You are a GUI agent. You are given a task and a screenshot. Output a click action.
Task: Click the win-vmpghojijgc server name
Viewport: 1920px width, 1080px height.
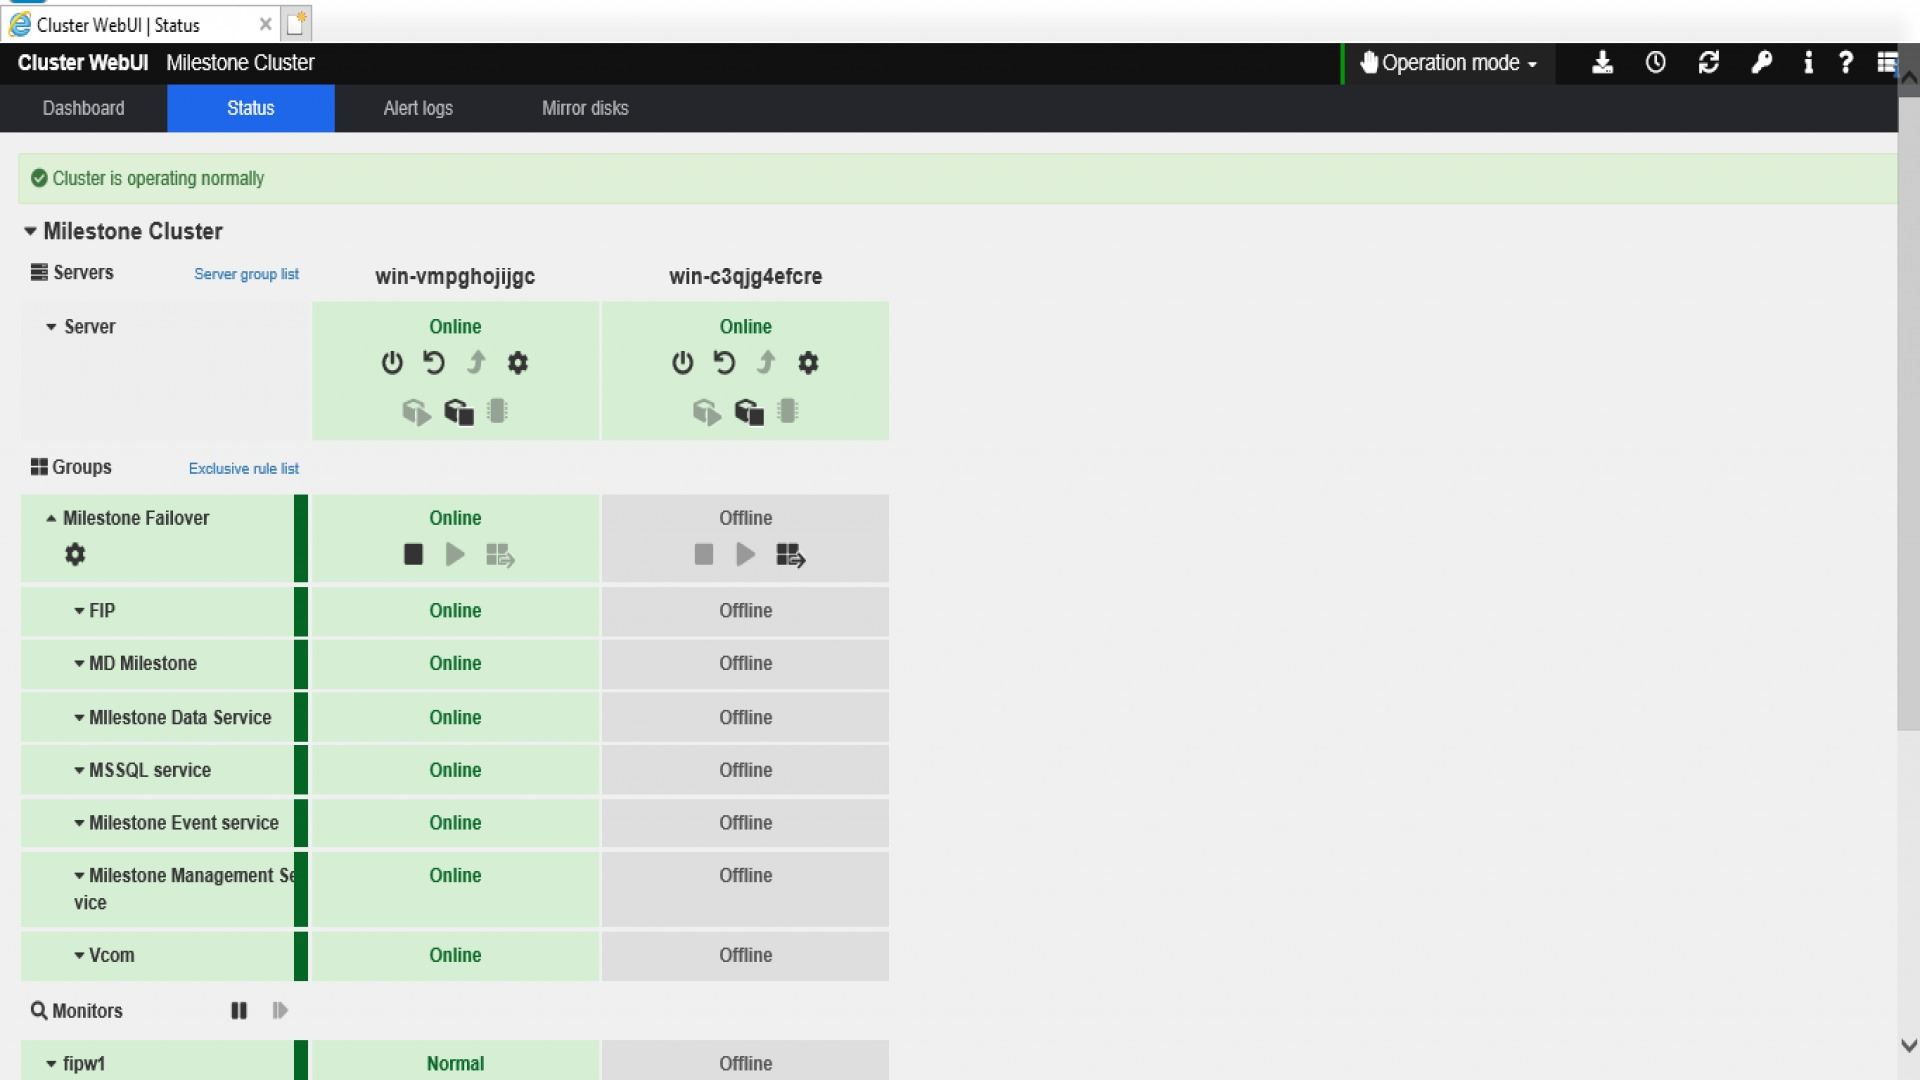(x=455, y=277)
